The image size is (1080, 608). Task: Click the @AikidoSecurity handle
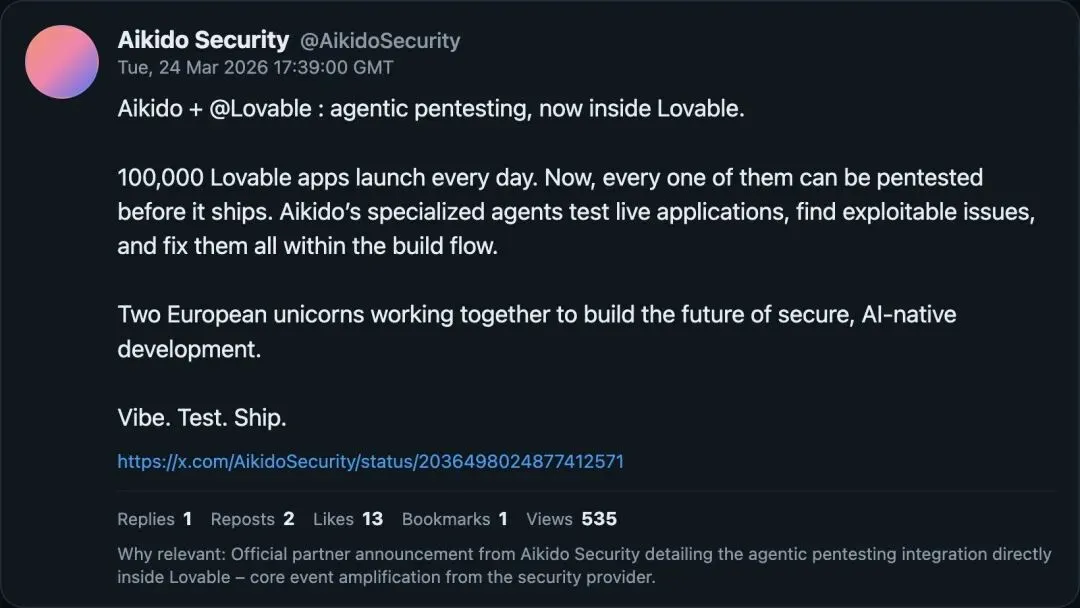(381, 41)
